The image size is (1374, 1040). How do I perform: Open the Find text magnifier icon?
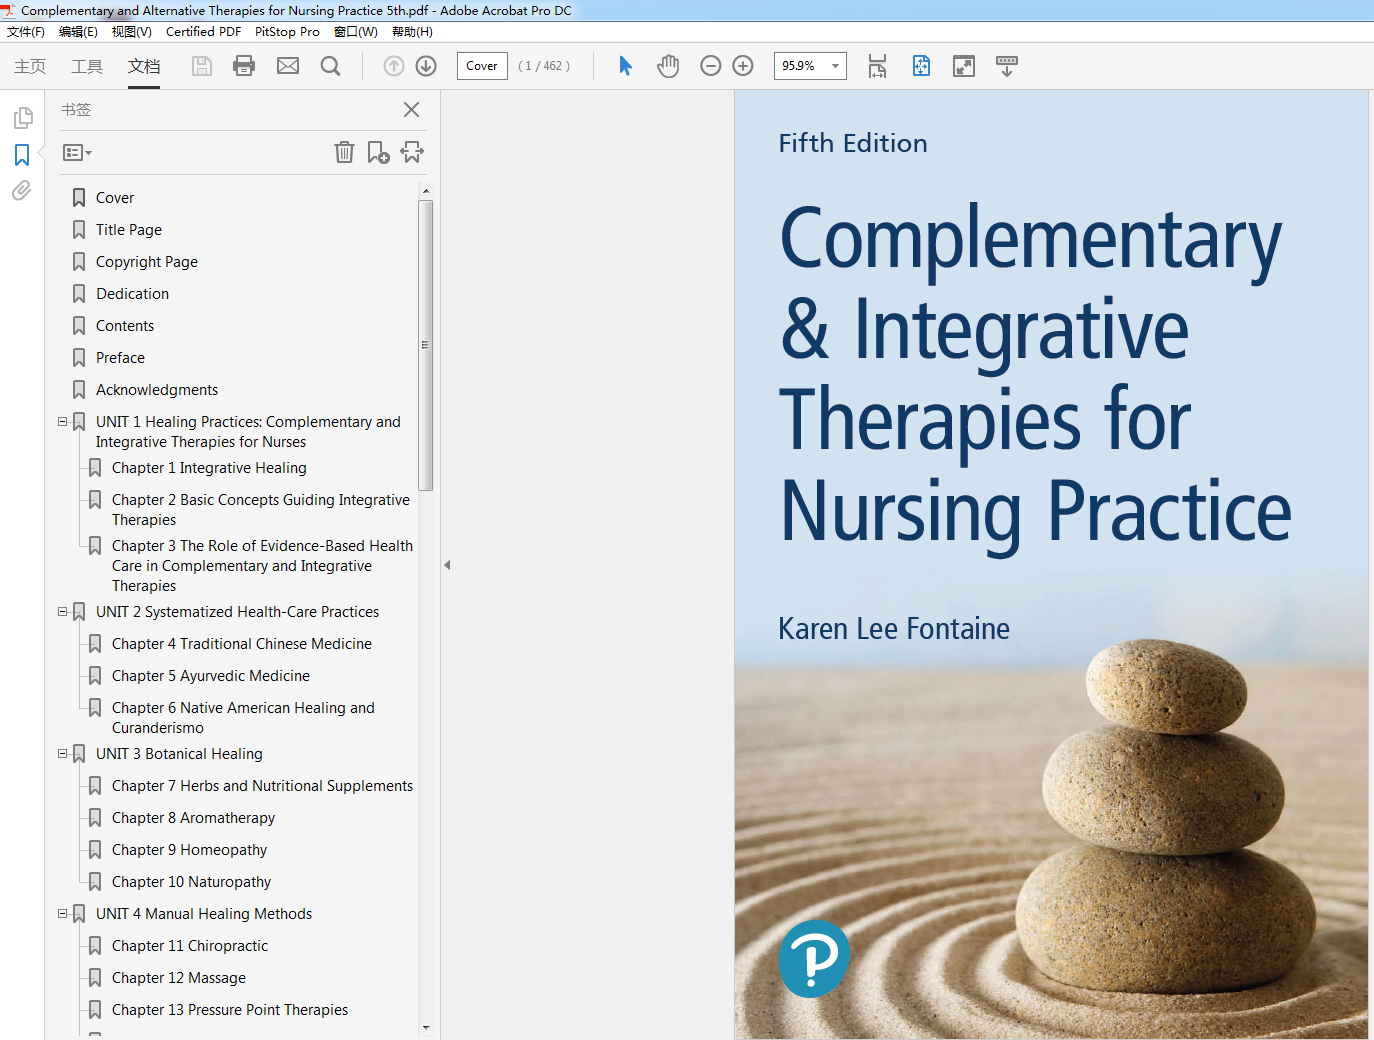330,66
